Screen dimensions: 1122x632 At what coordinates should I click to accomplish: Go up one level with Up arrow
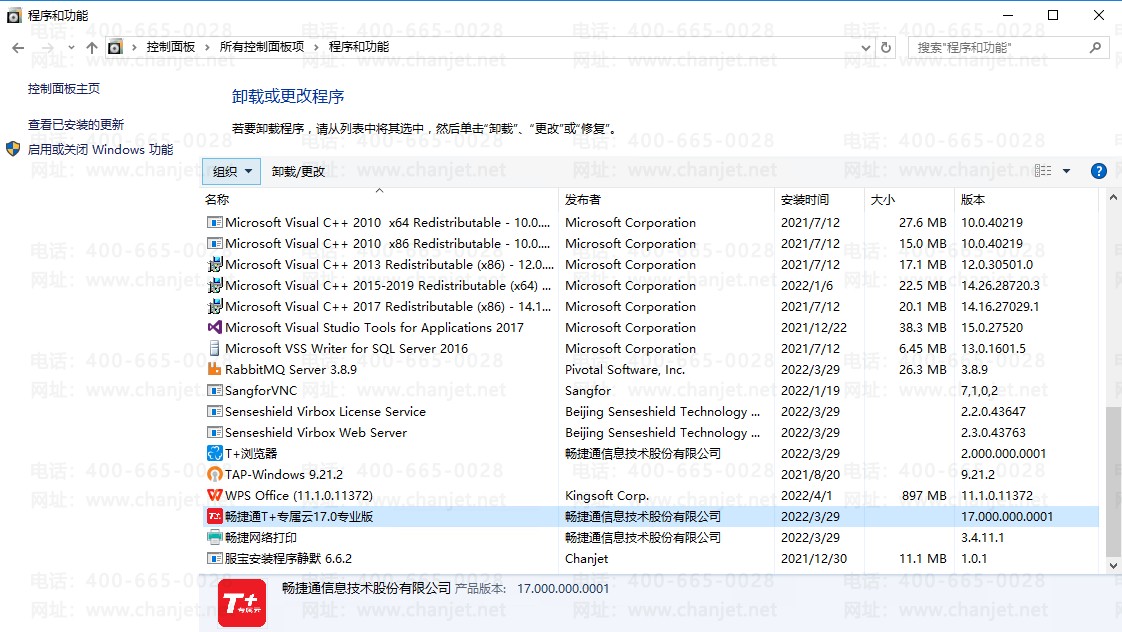click(92, 48)
